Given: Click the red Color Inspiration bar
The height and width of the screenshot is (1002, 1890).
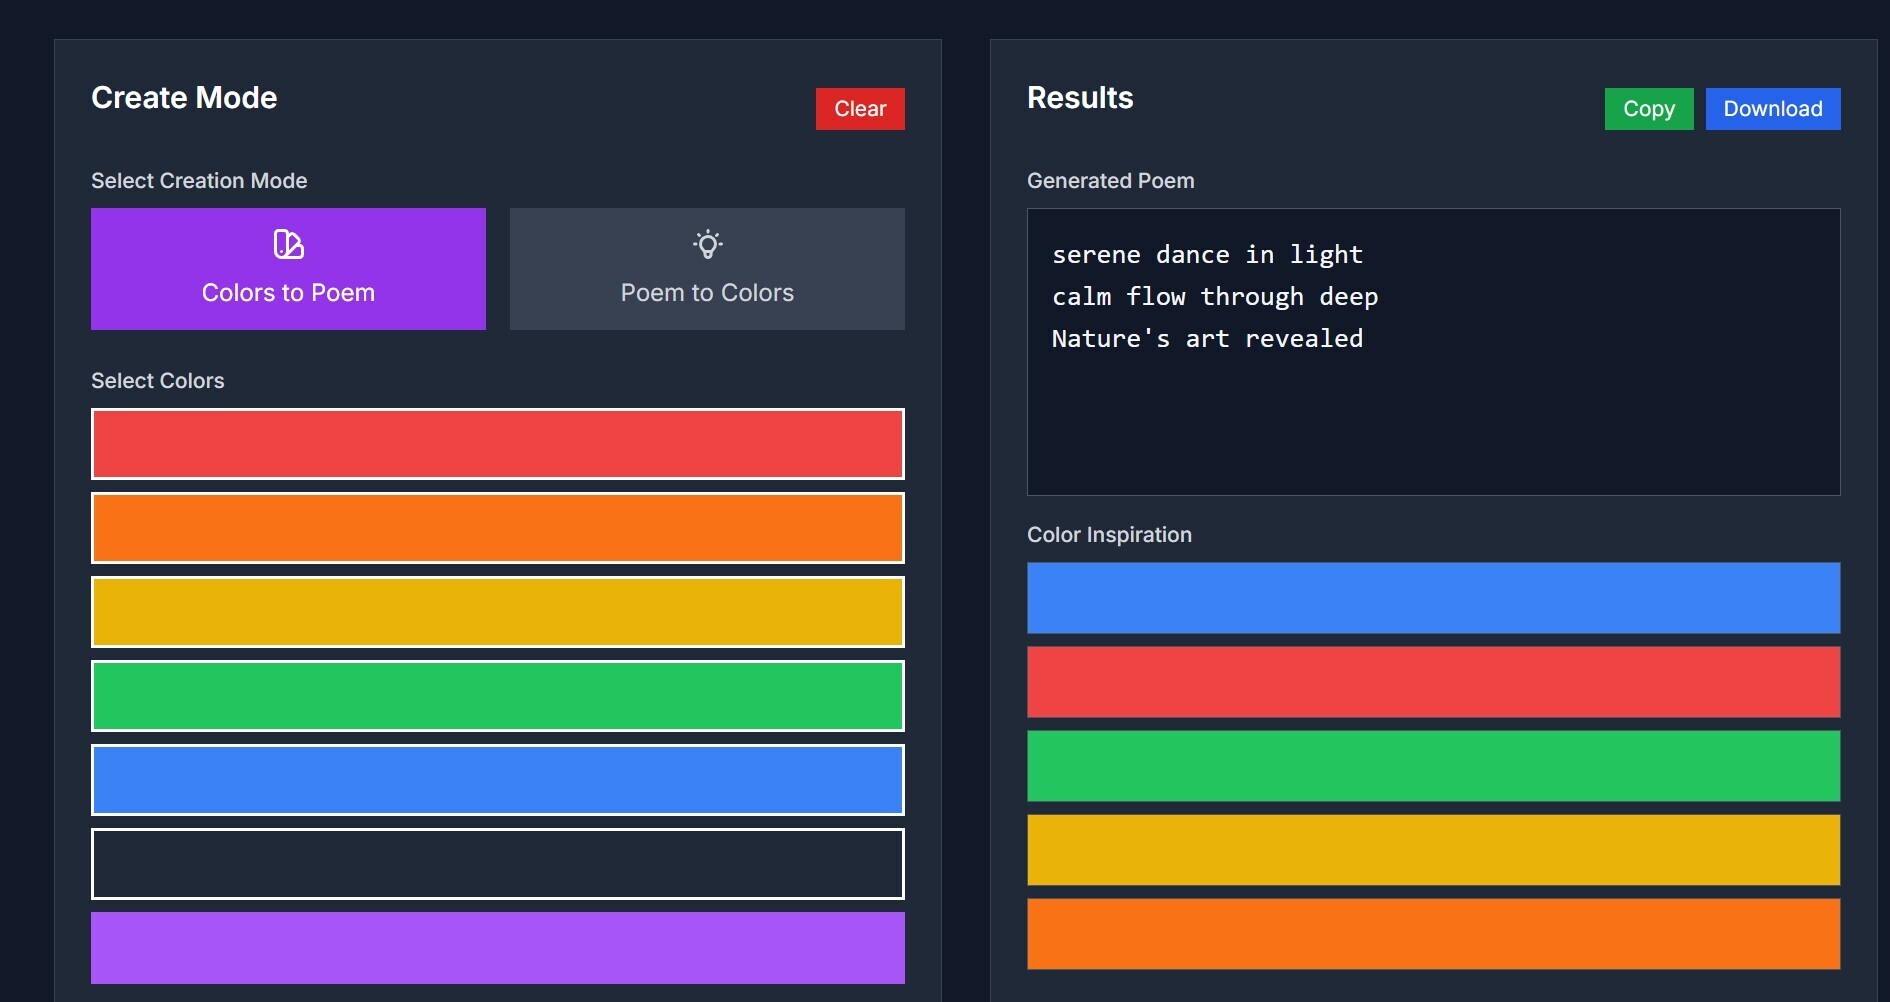Looking at the screenshot, I should coord(1433,682).
